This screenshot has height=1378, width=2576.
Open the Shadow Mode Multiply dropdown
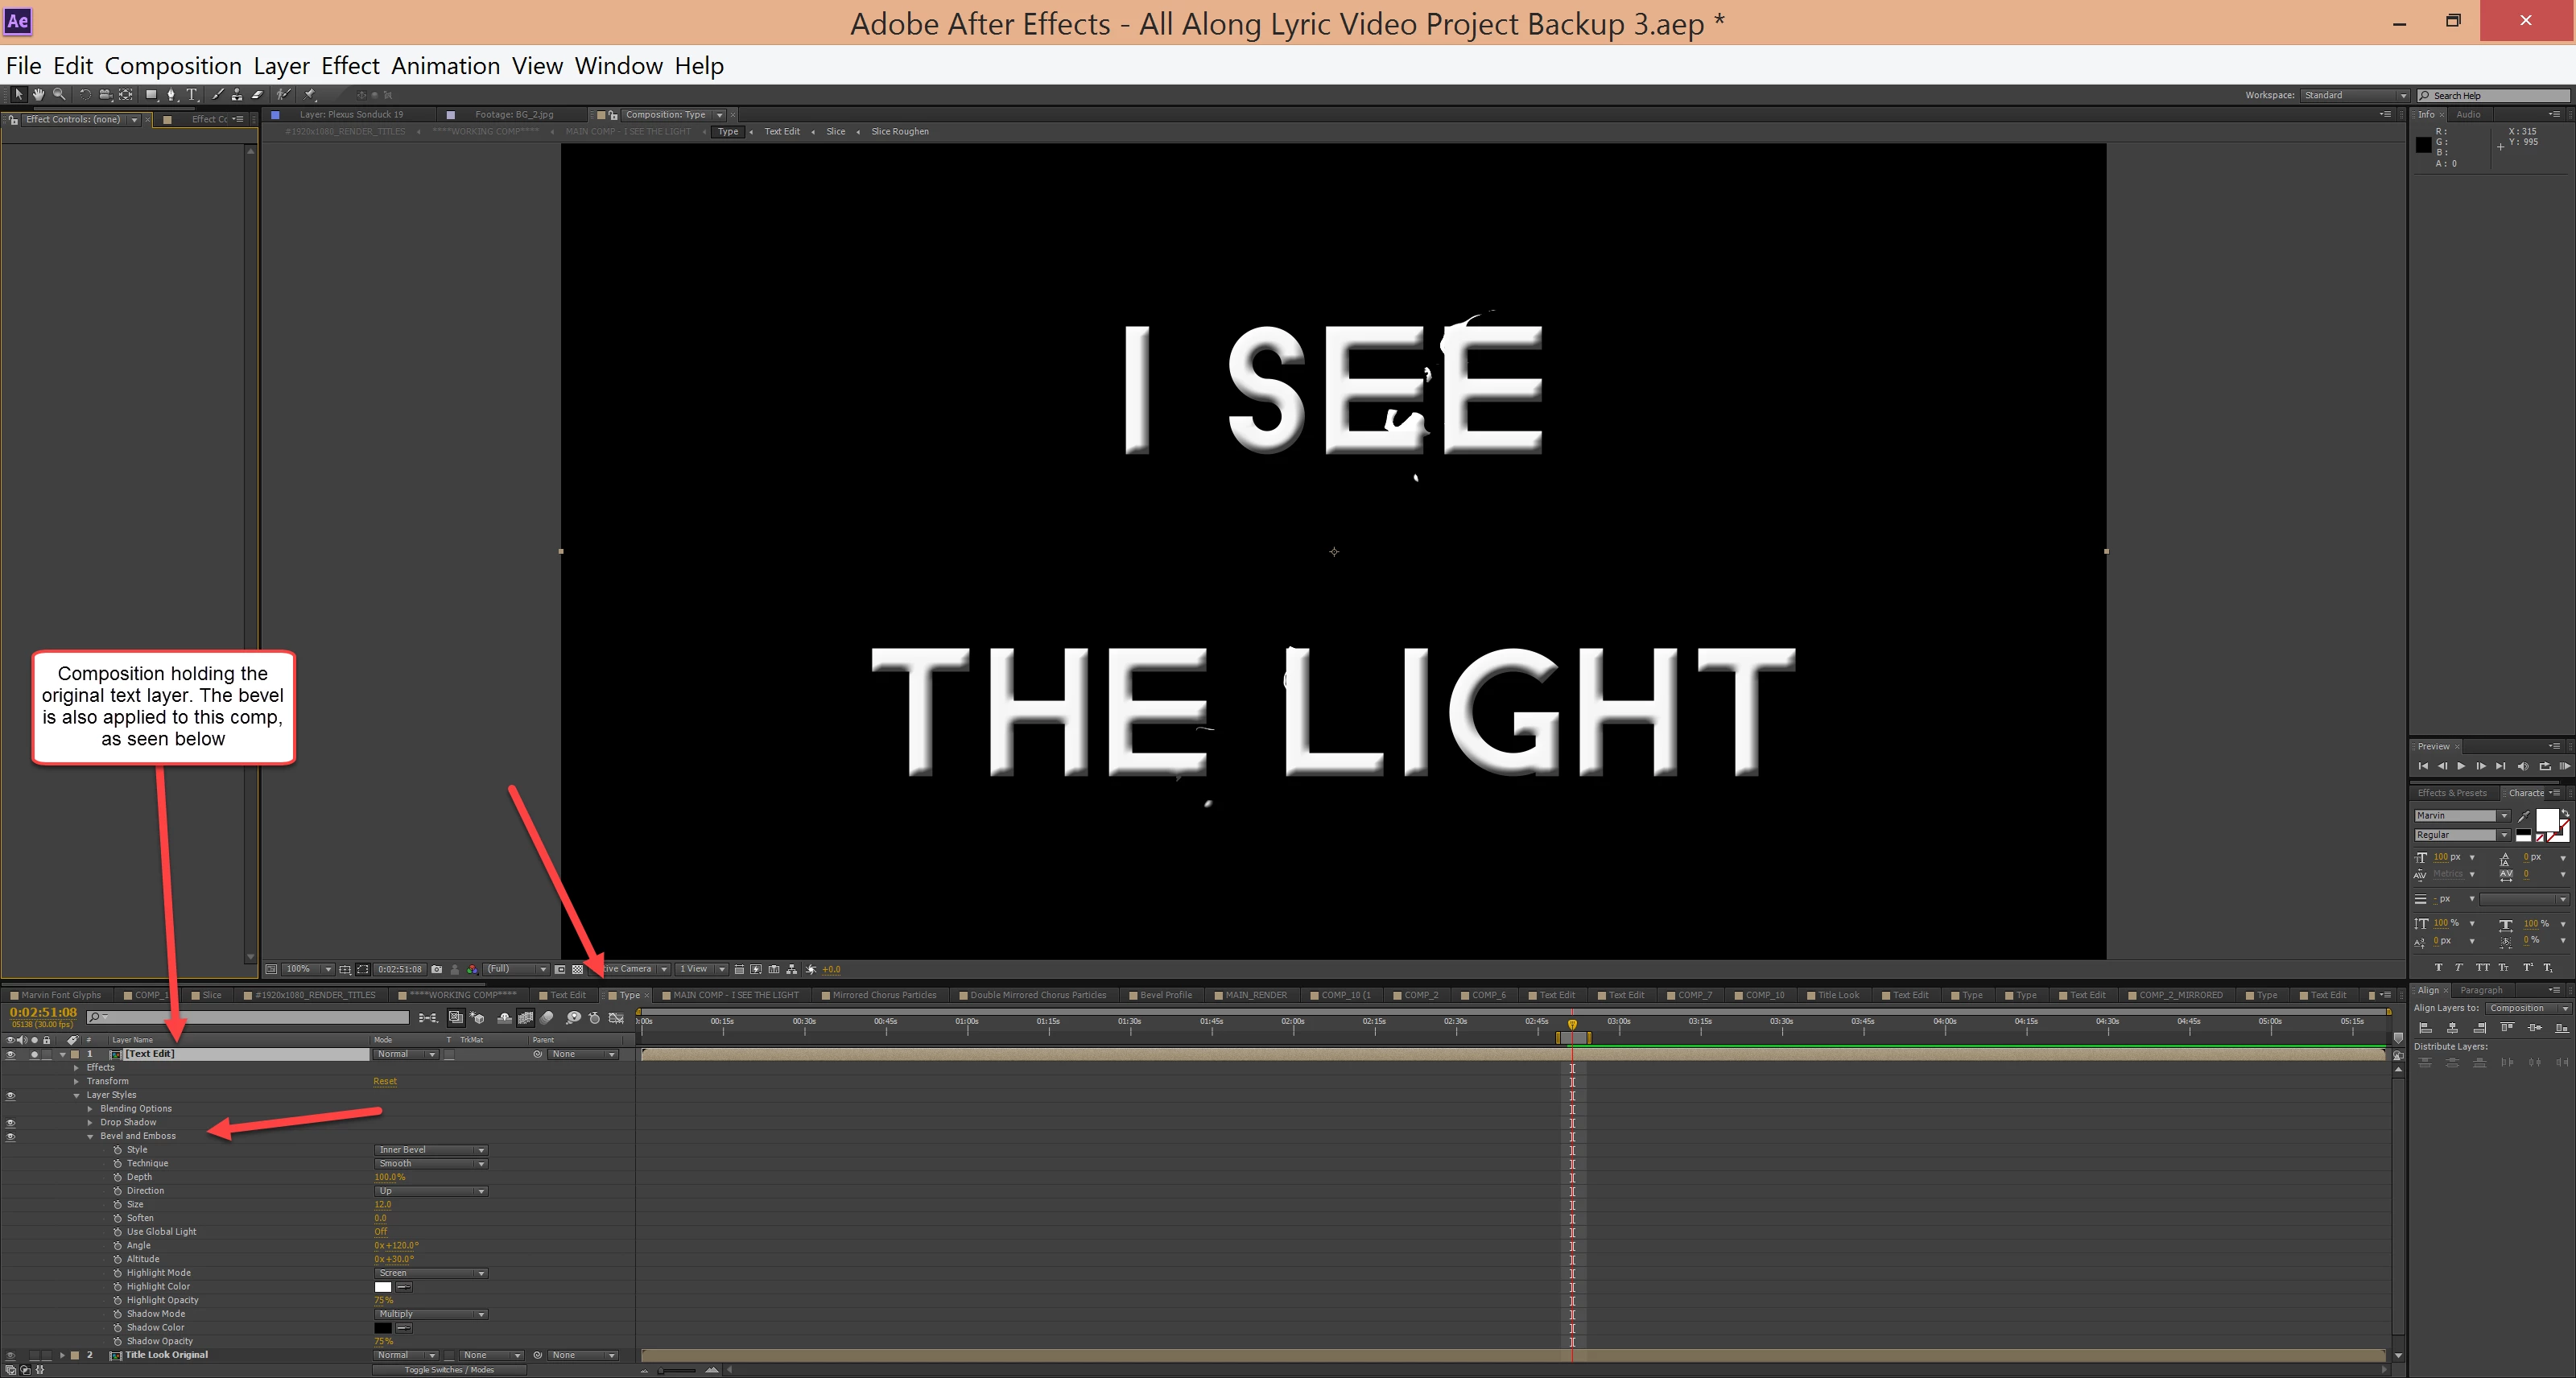click(x=430, y=1314)
